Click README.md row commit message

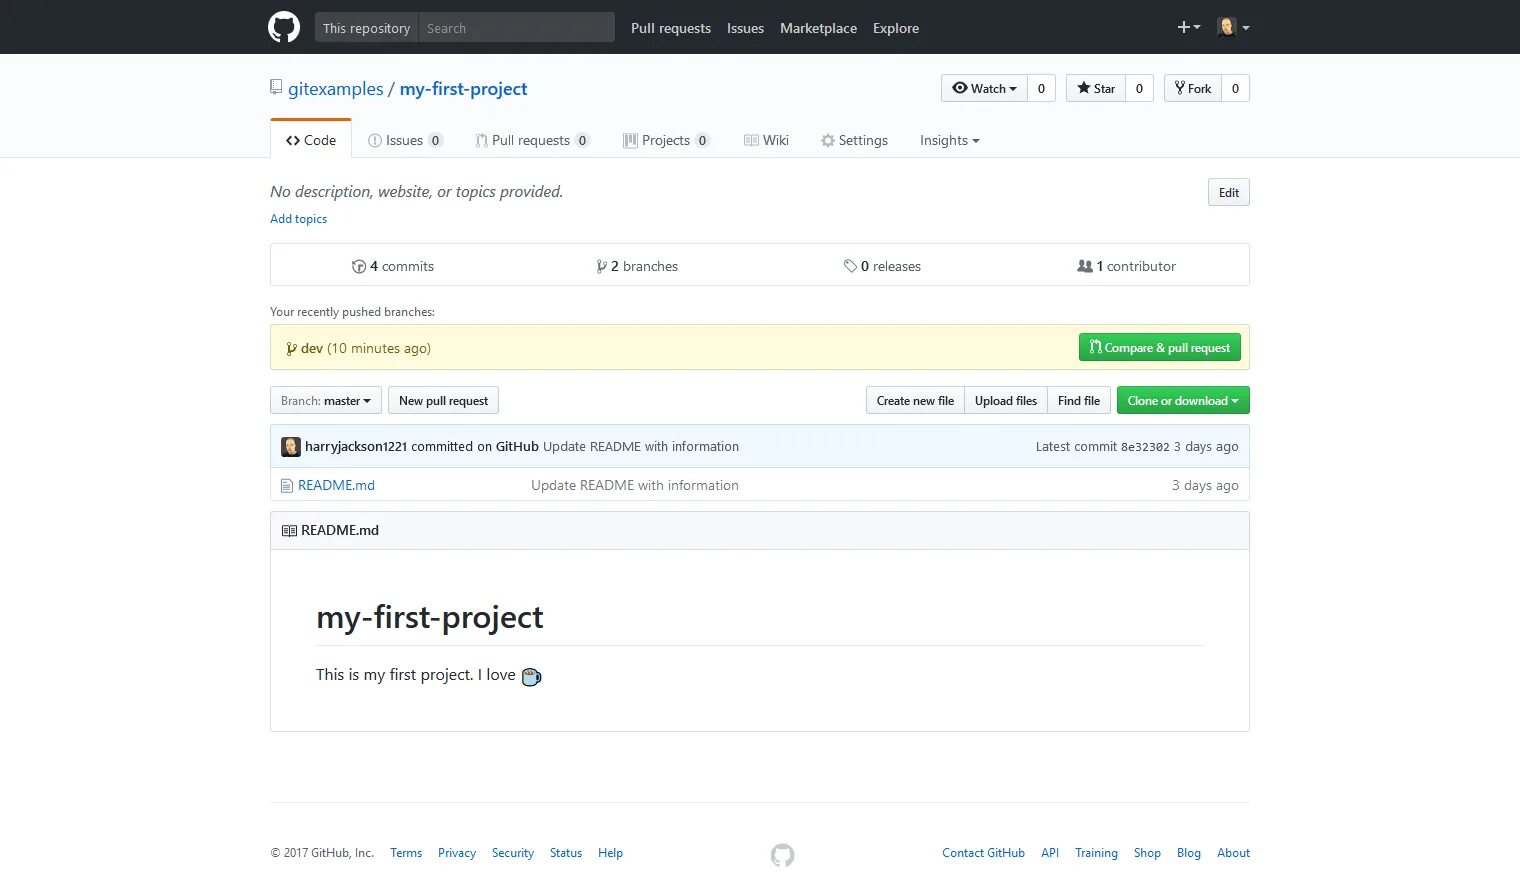click(635, 485)
